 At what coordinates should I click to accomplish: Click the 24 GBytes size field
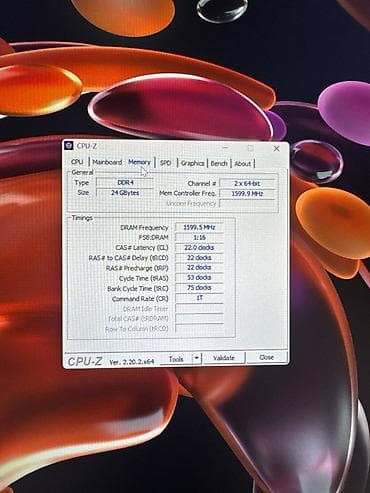[125, 193]
